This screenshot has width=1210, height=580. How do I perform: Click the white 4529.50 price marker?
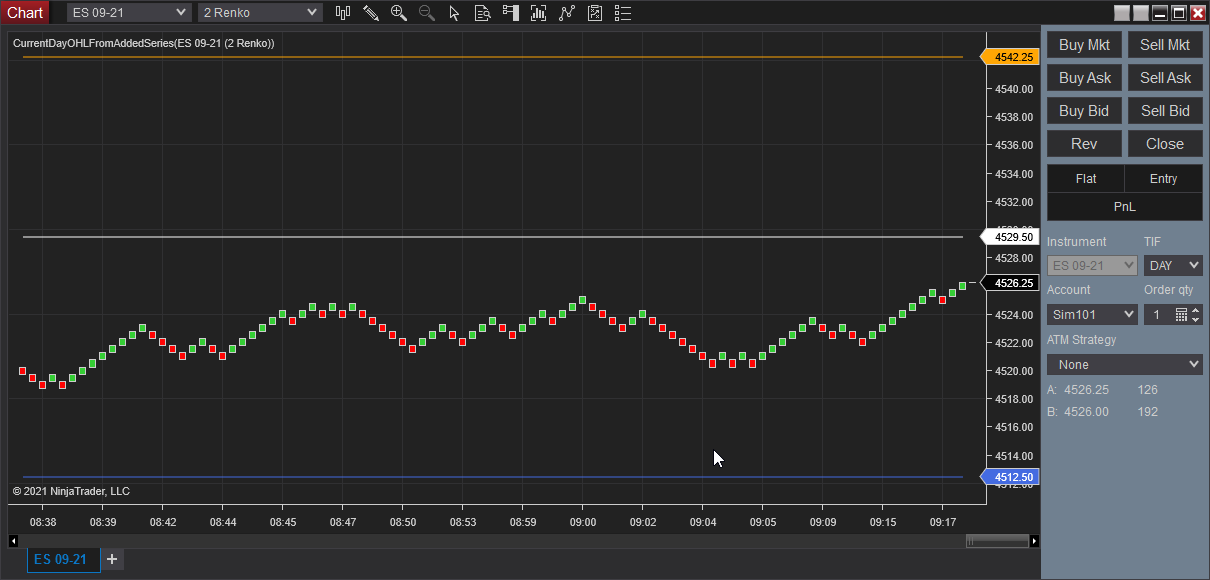point(1011,237)
